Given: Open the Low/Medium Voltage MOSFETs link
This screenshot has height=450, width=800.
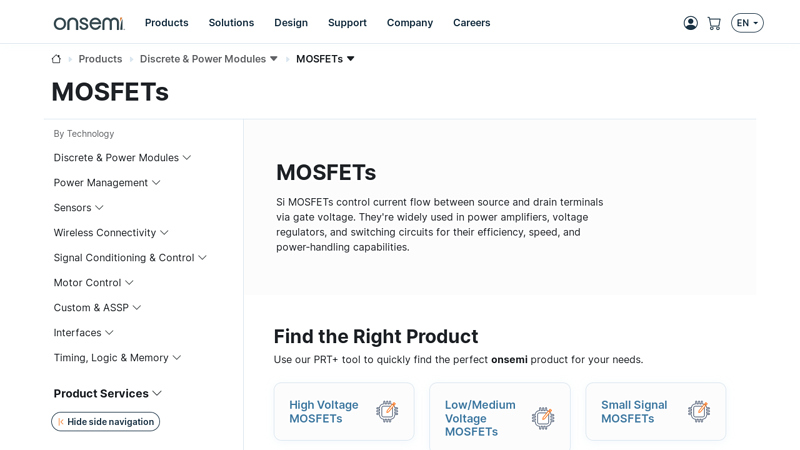Looking at the screenshot, I should click(x=480, y=418).
